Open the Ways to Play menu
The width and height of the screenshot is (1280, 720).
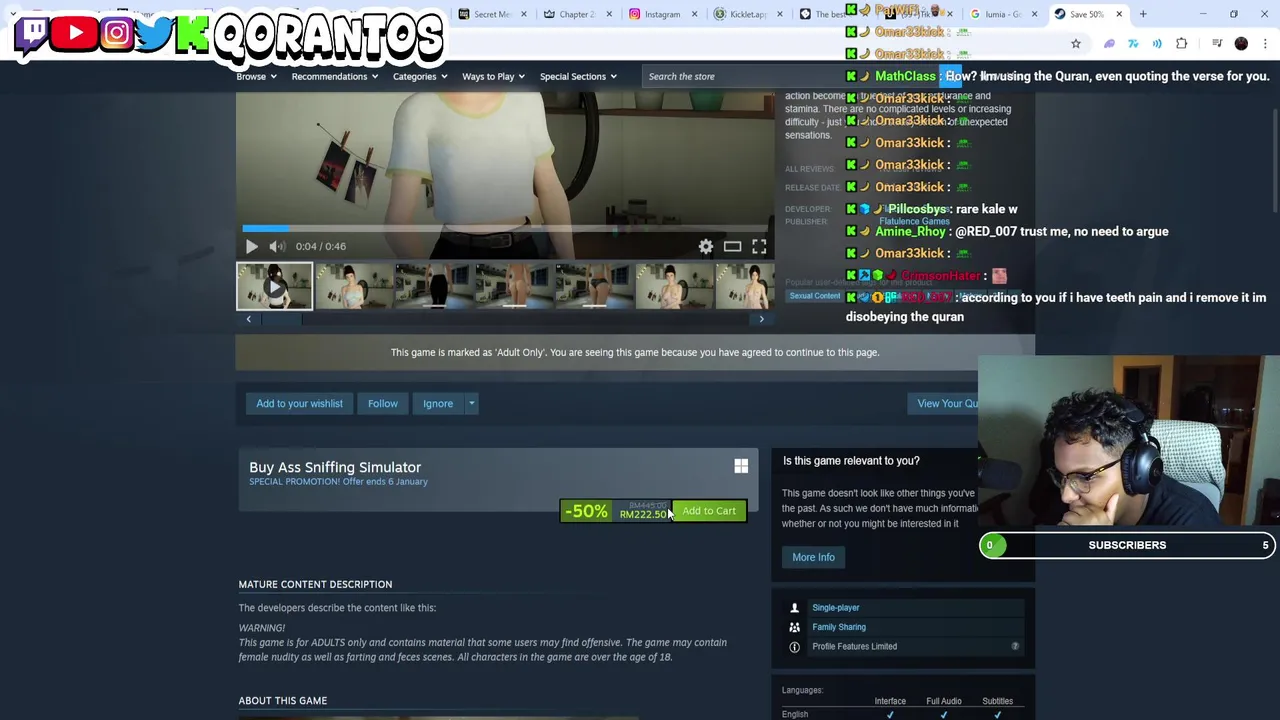[x=494, y=76]
